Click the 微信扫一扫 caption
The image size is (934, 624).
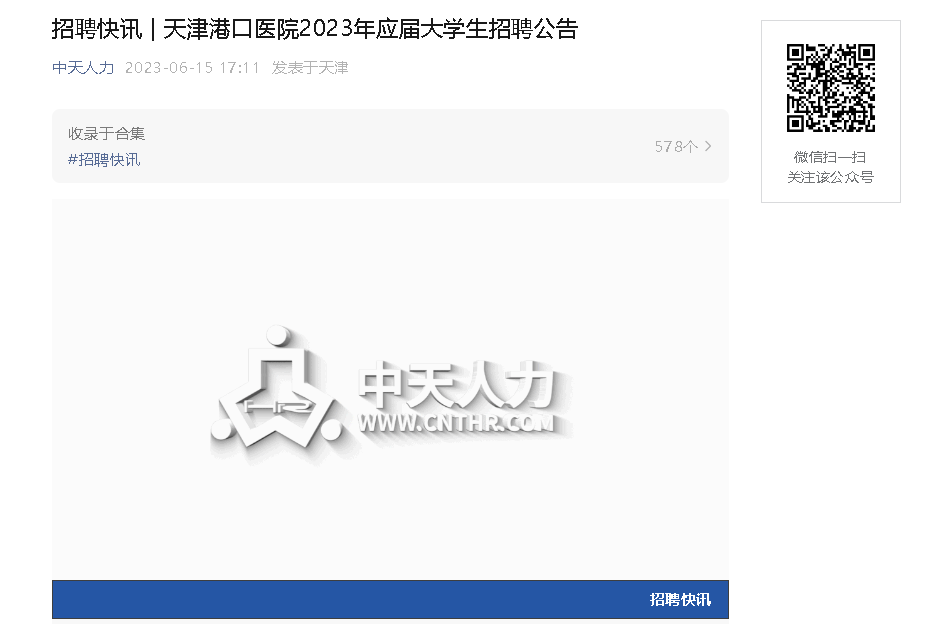830,157
